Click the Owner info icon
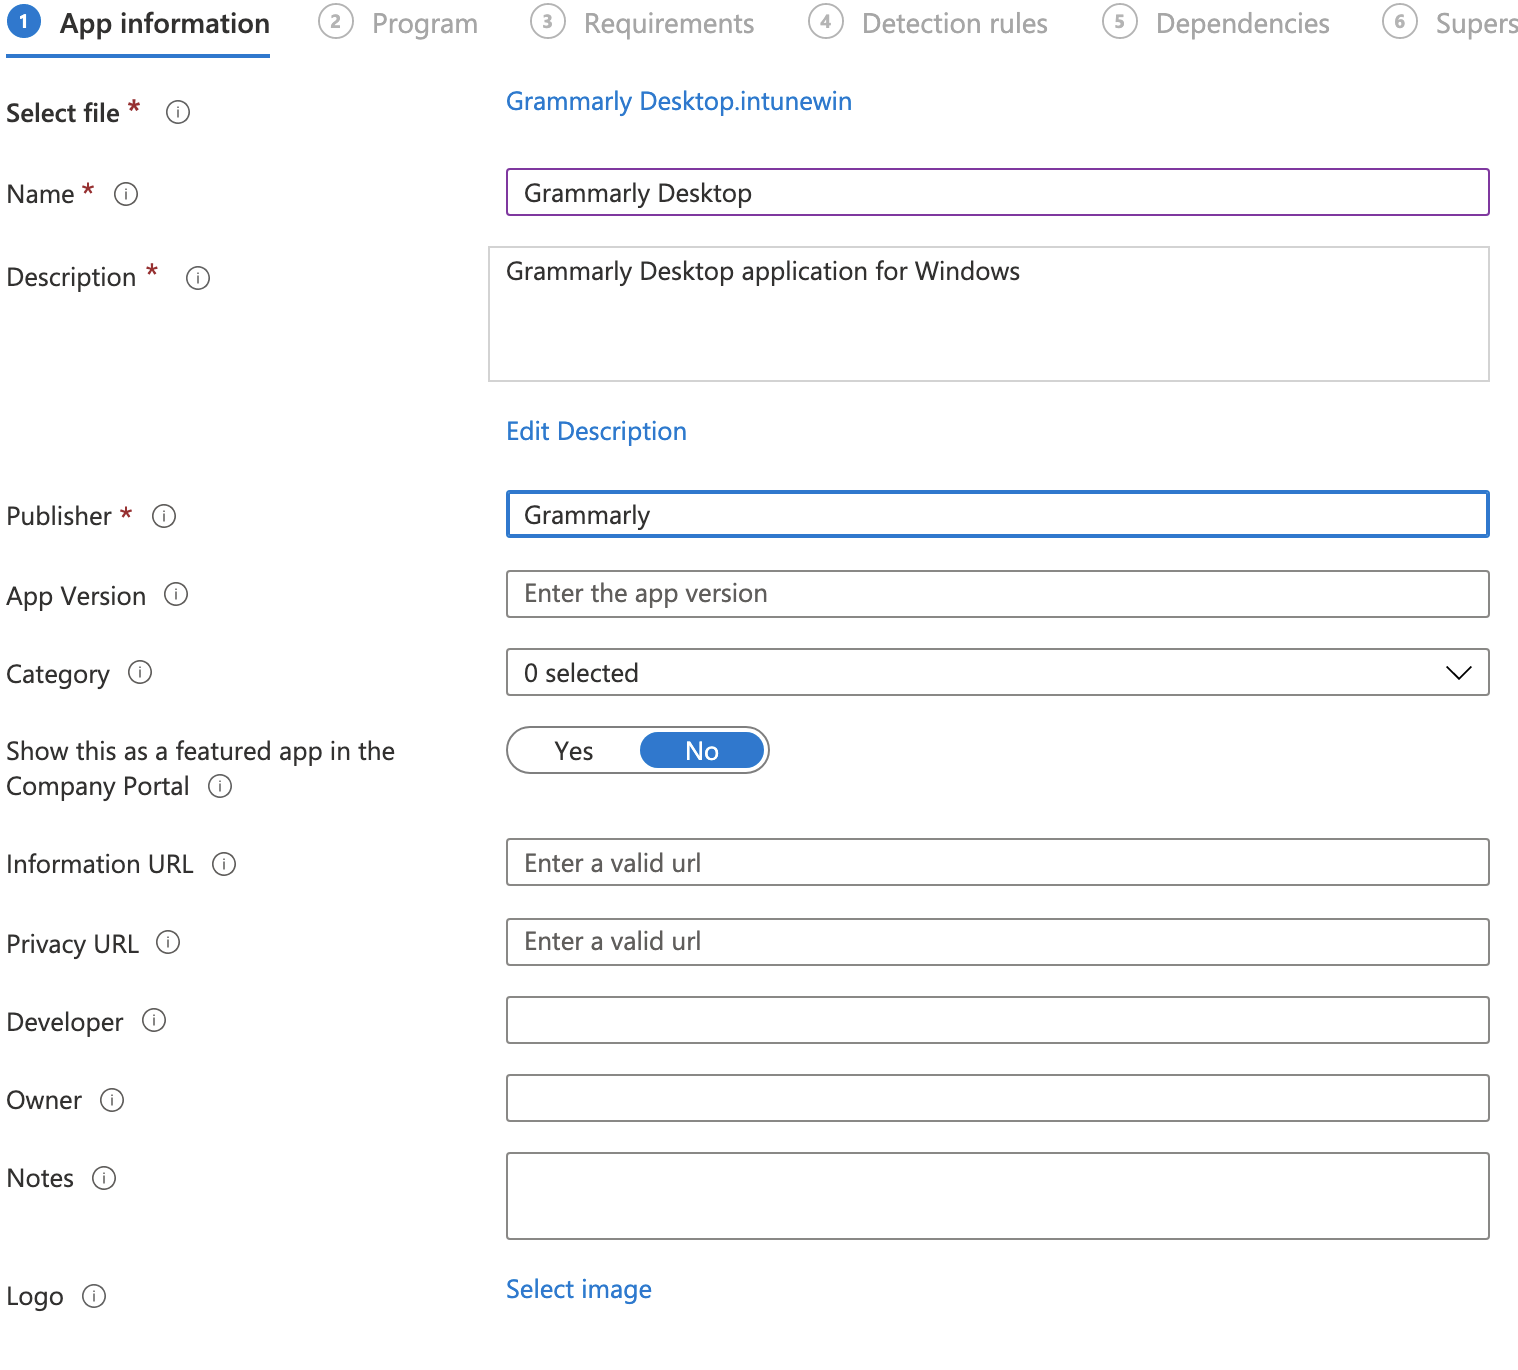This screenshot has height=1370, width=1518. (x=112, y=1100)
